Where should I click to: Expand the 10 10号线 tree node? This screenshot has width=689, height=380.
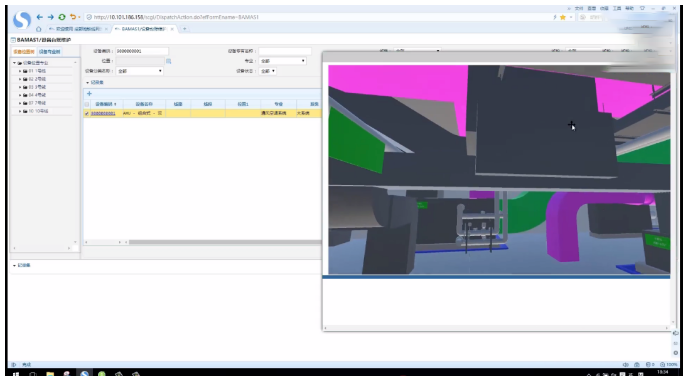[20, 111]
